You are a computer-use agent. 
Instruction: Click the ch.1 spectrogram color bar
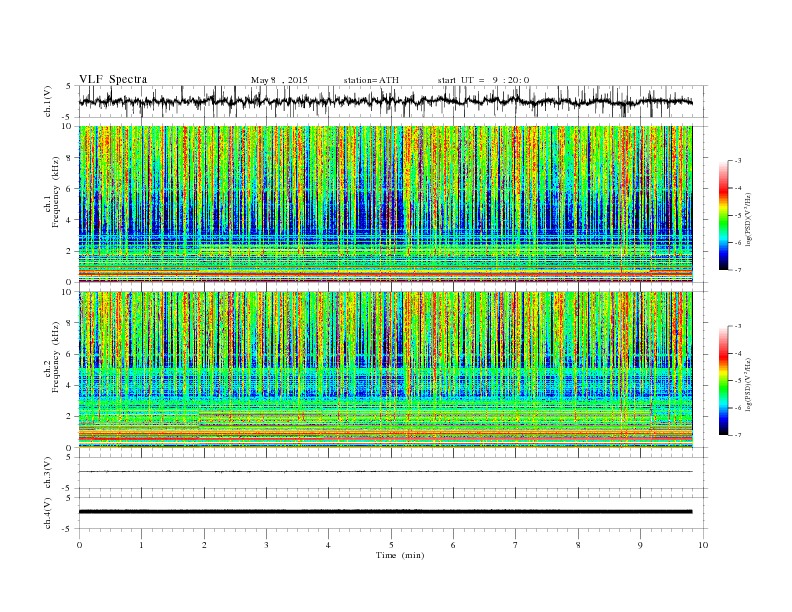[x=723, y=216]
